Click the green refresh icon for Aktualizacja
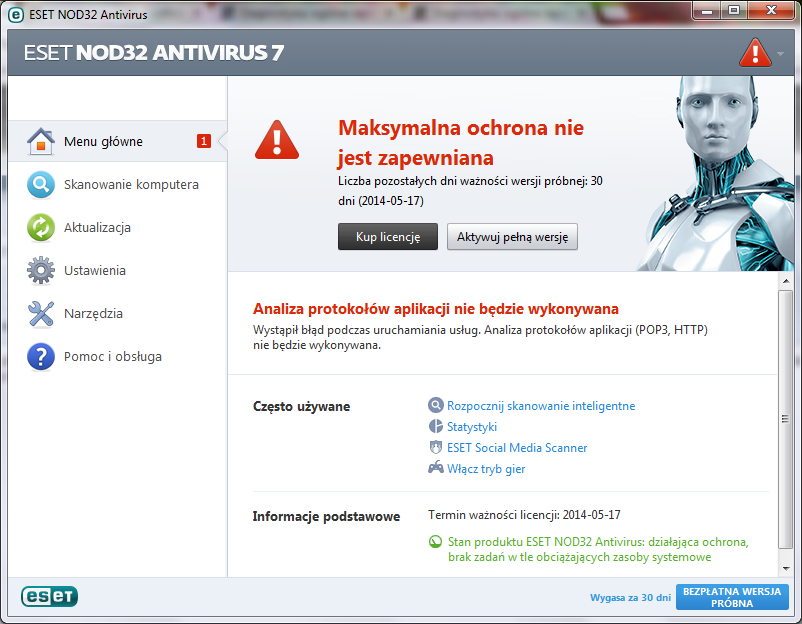Viewport: 802px width, 624px height. (41, 227)
